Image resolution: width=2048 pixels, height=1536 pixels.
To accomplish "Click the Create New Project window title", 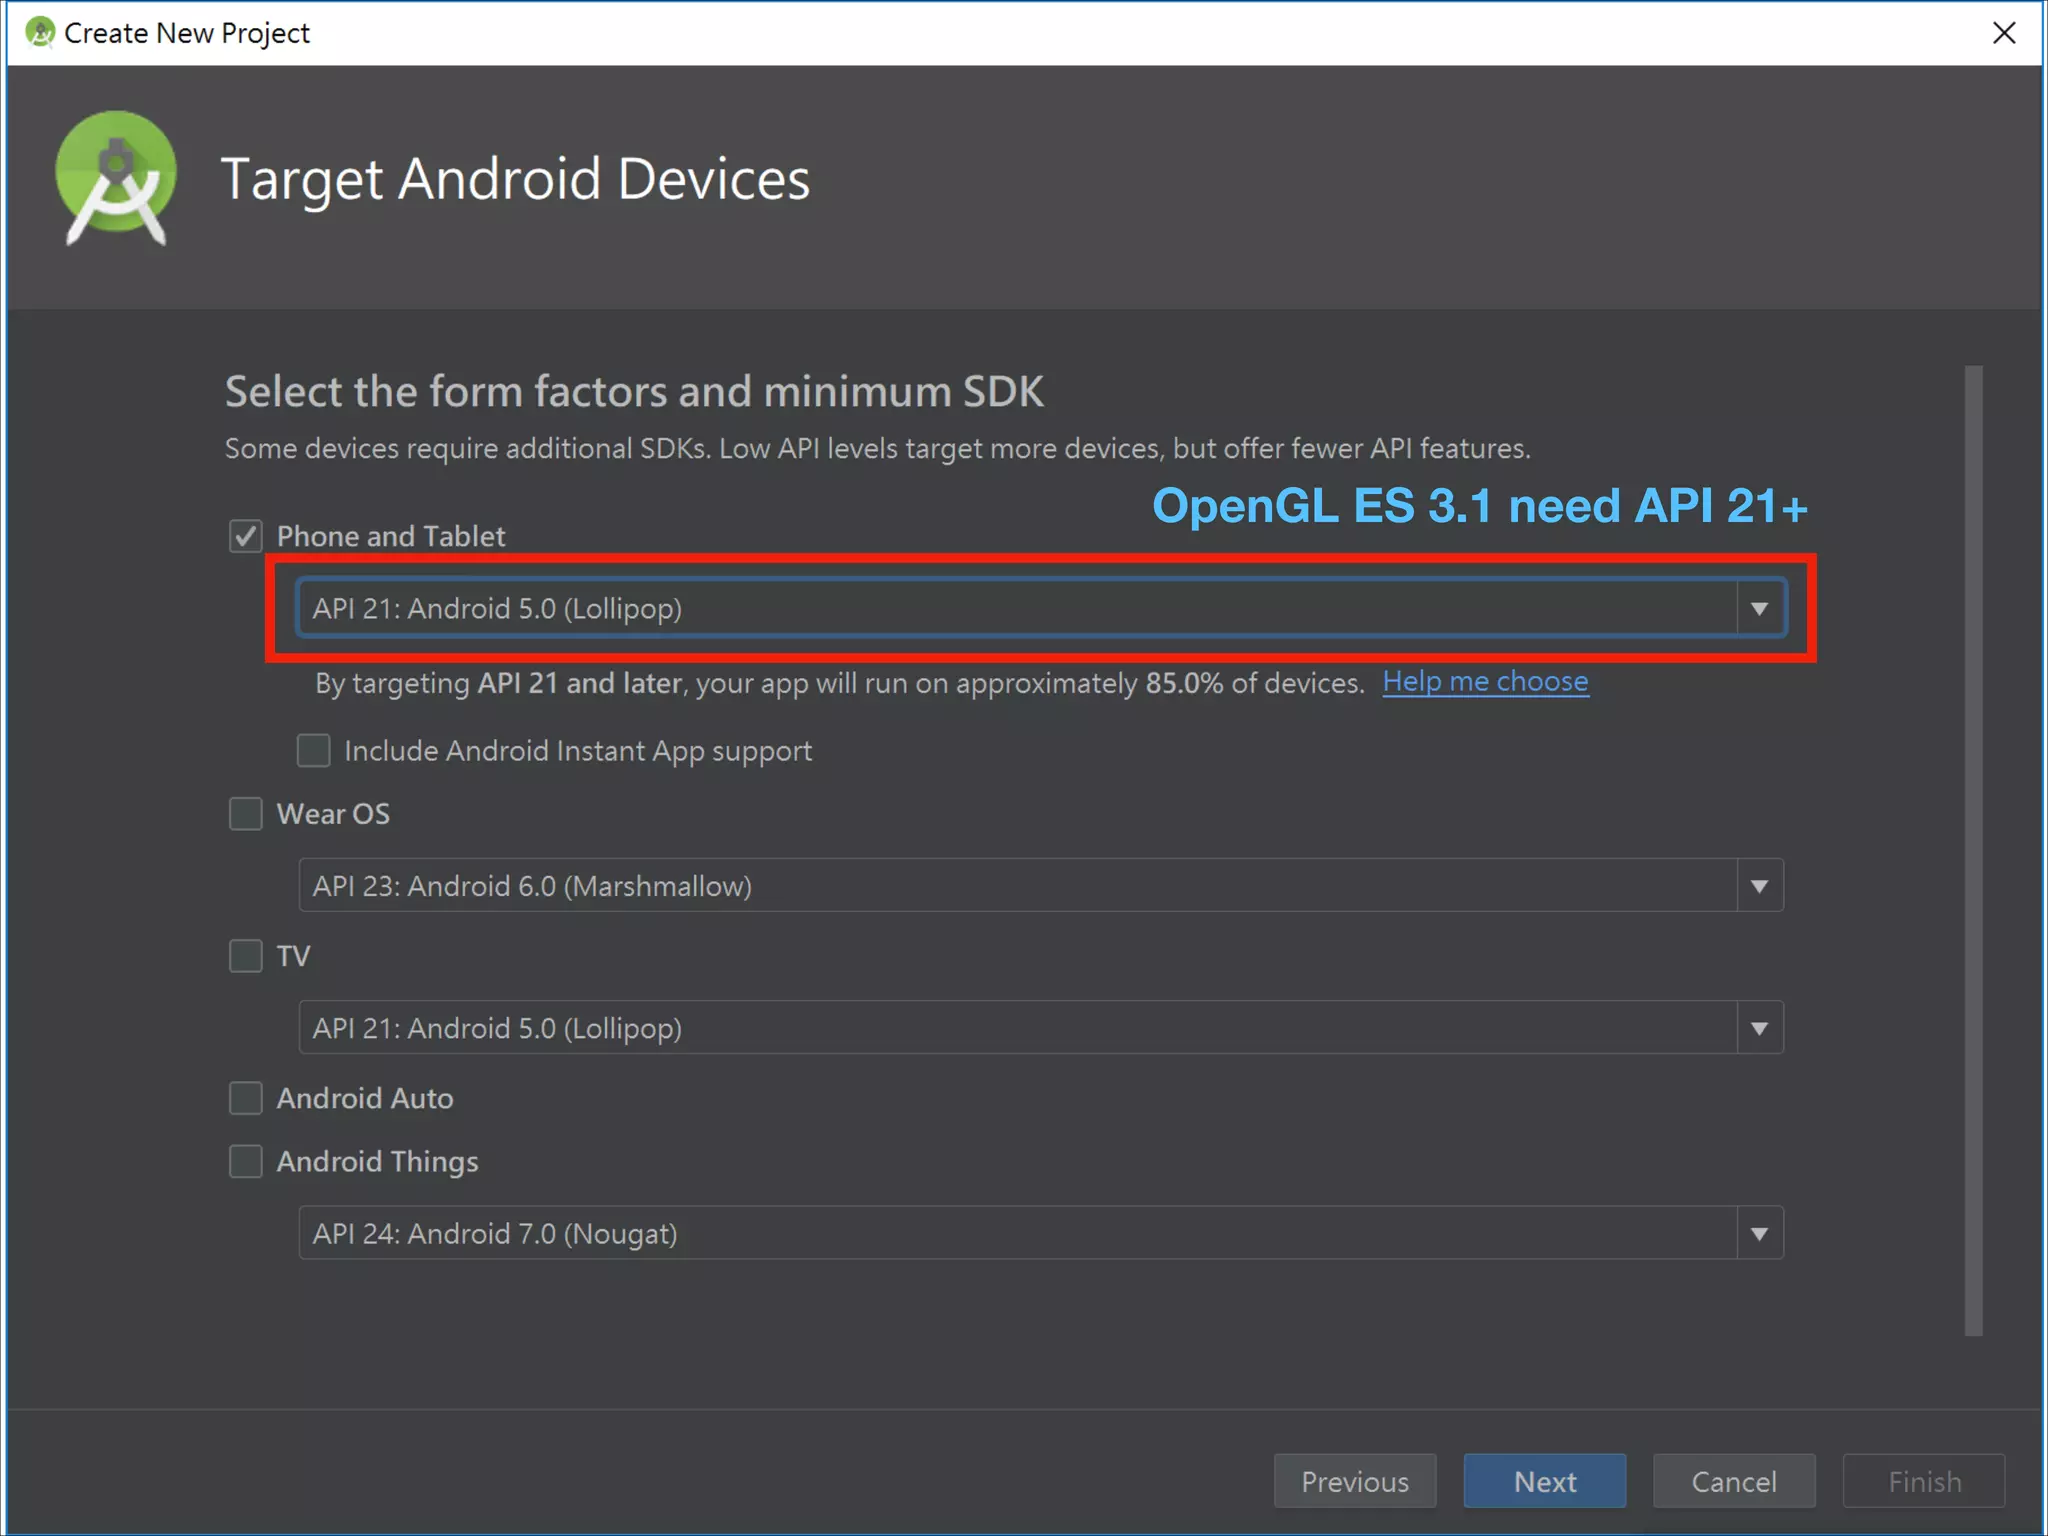I will [x=187, y=33].
